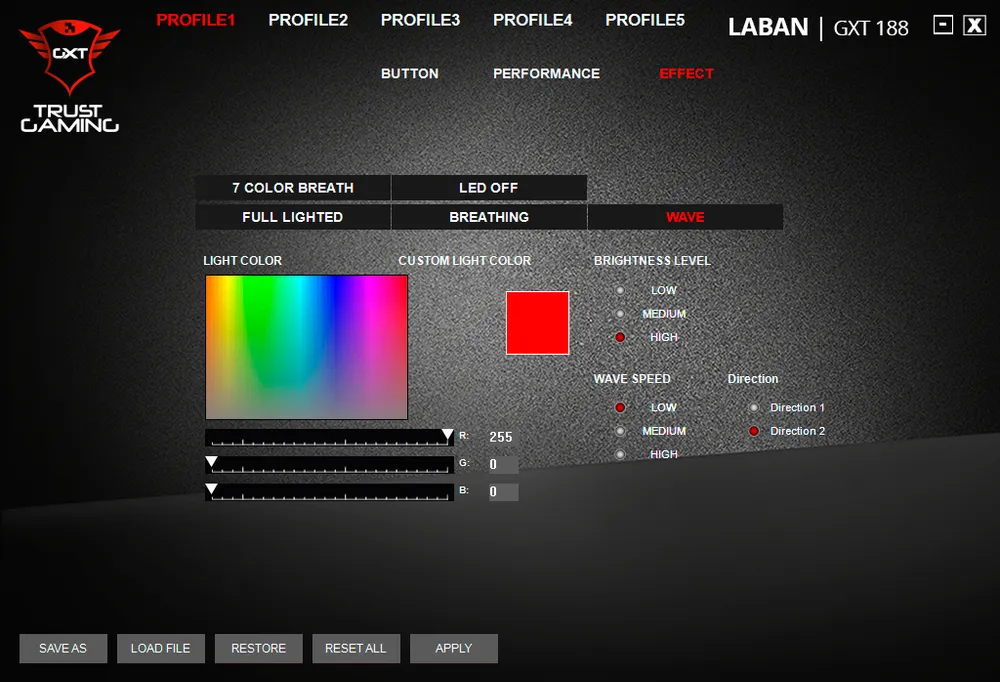This screenshot has width=1000, height=682.
Task: Select Direction 1 for the wave
Action: click(754, 408)
